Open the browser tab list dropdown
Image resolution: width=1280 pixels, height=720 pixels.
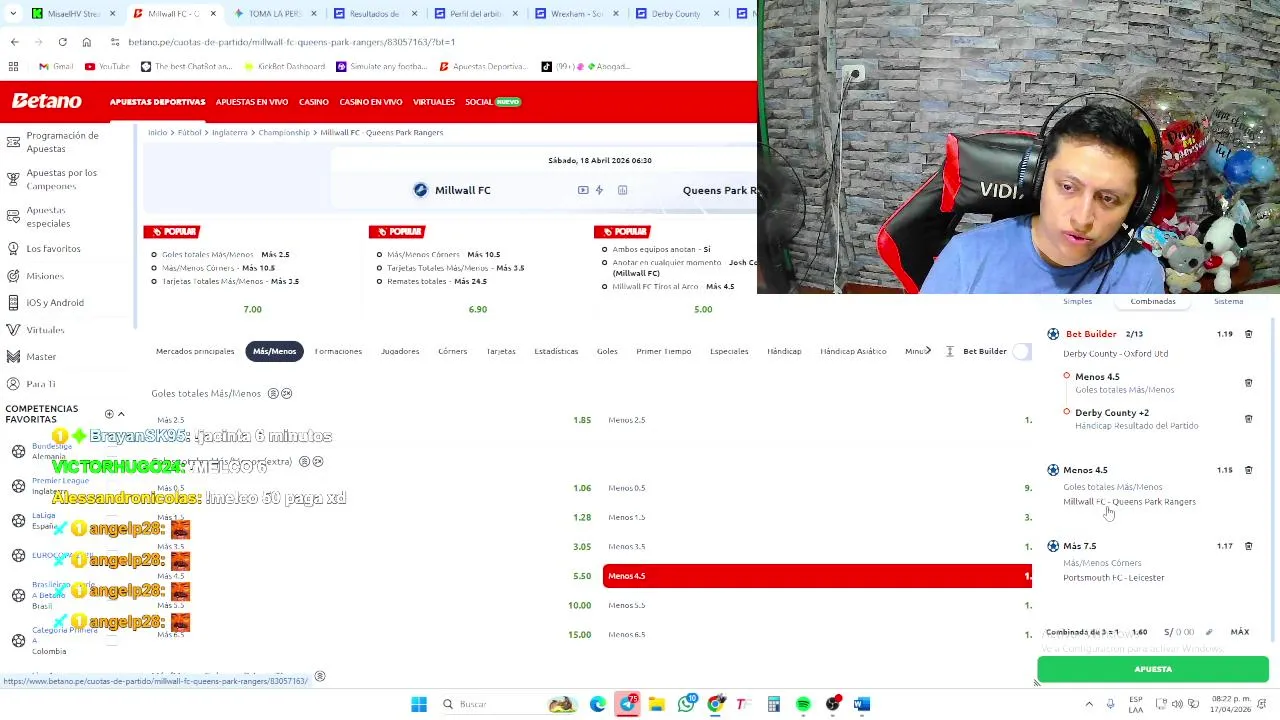(x=13, y=14)
